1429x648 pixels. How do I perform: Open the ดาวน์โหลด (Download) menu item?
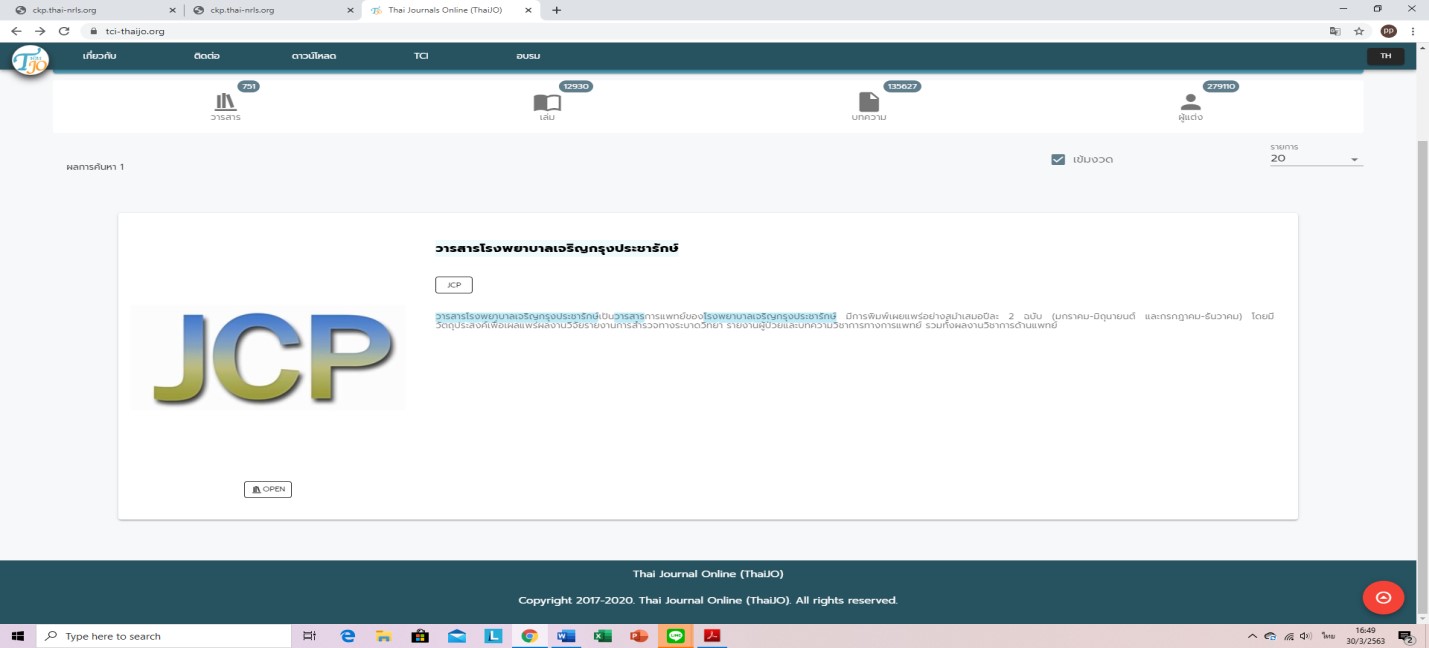(314, 56)
